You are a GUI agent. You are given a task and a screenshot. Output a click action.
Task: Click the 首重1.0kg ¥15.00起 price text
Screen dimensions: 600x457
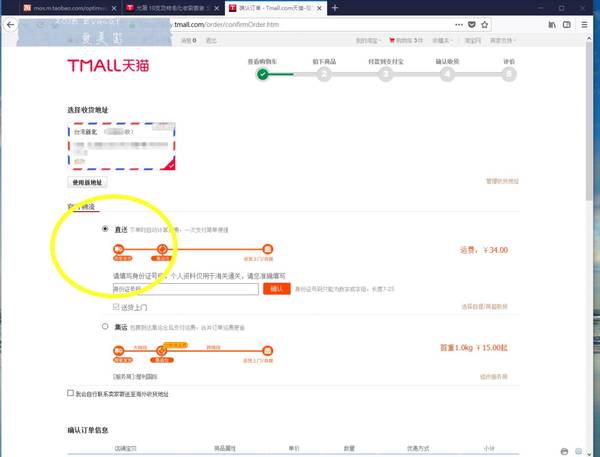(x=474, y=348)
